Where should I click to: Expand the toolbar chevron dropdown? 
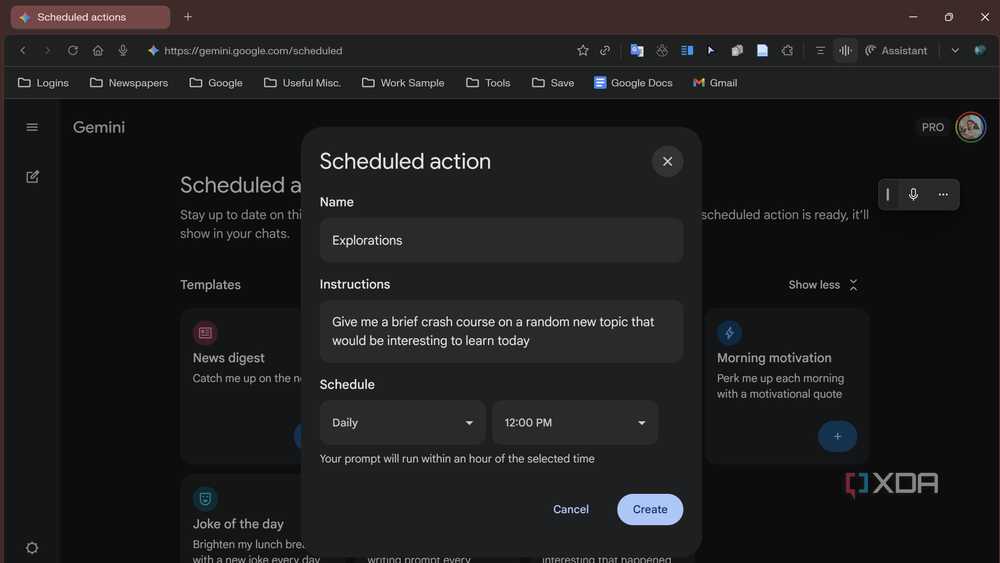[x=955, y=50]
